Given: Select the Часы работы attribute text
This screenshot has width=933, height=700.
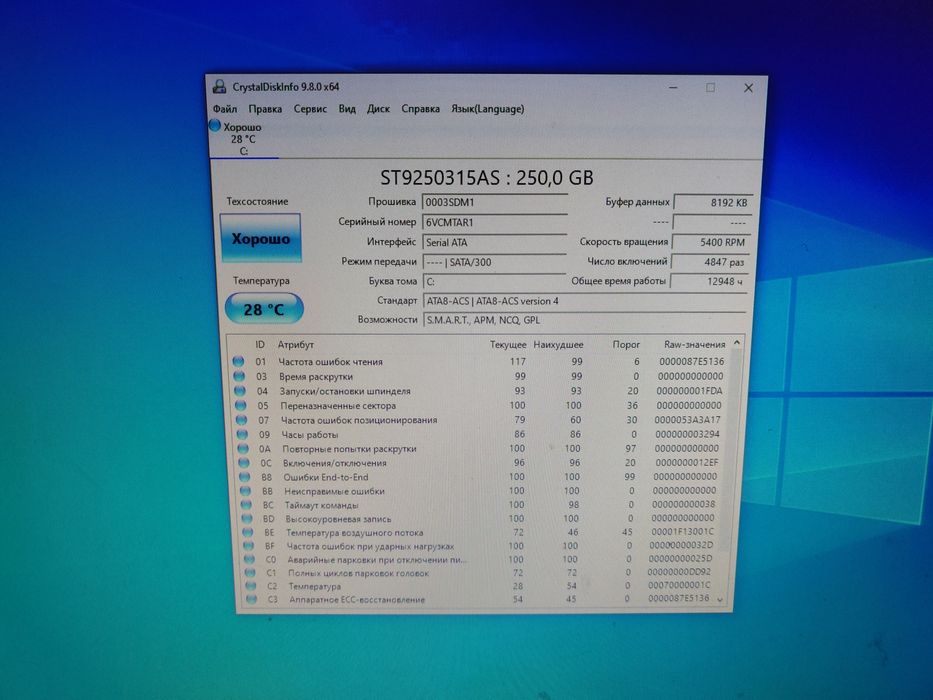Looking at the screenshot, I should click(x=309, y=435).
